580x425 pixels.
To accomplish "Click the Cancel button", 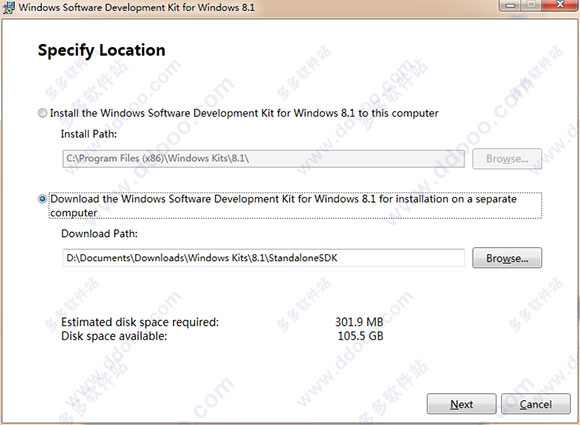I will [536, 404].
